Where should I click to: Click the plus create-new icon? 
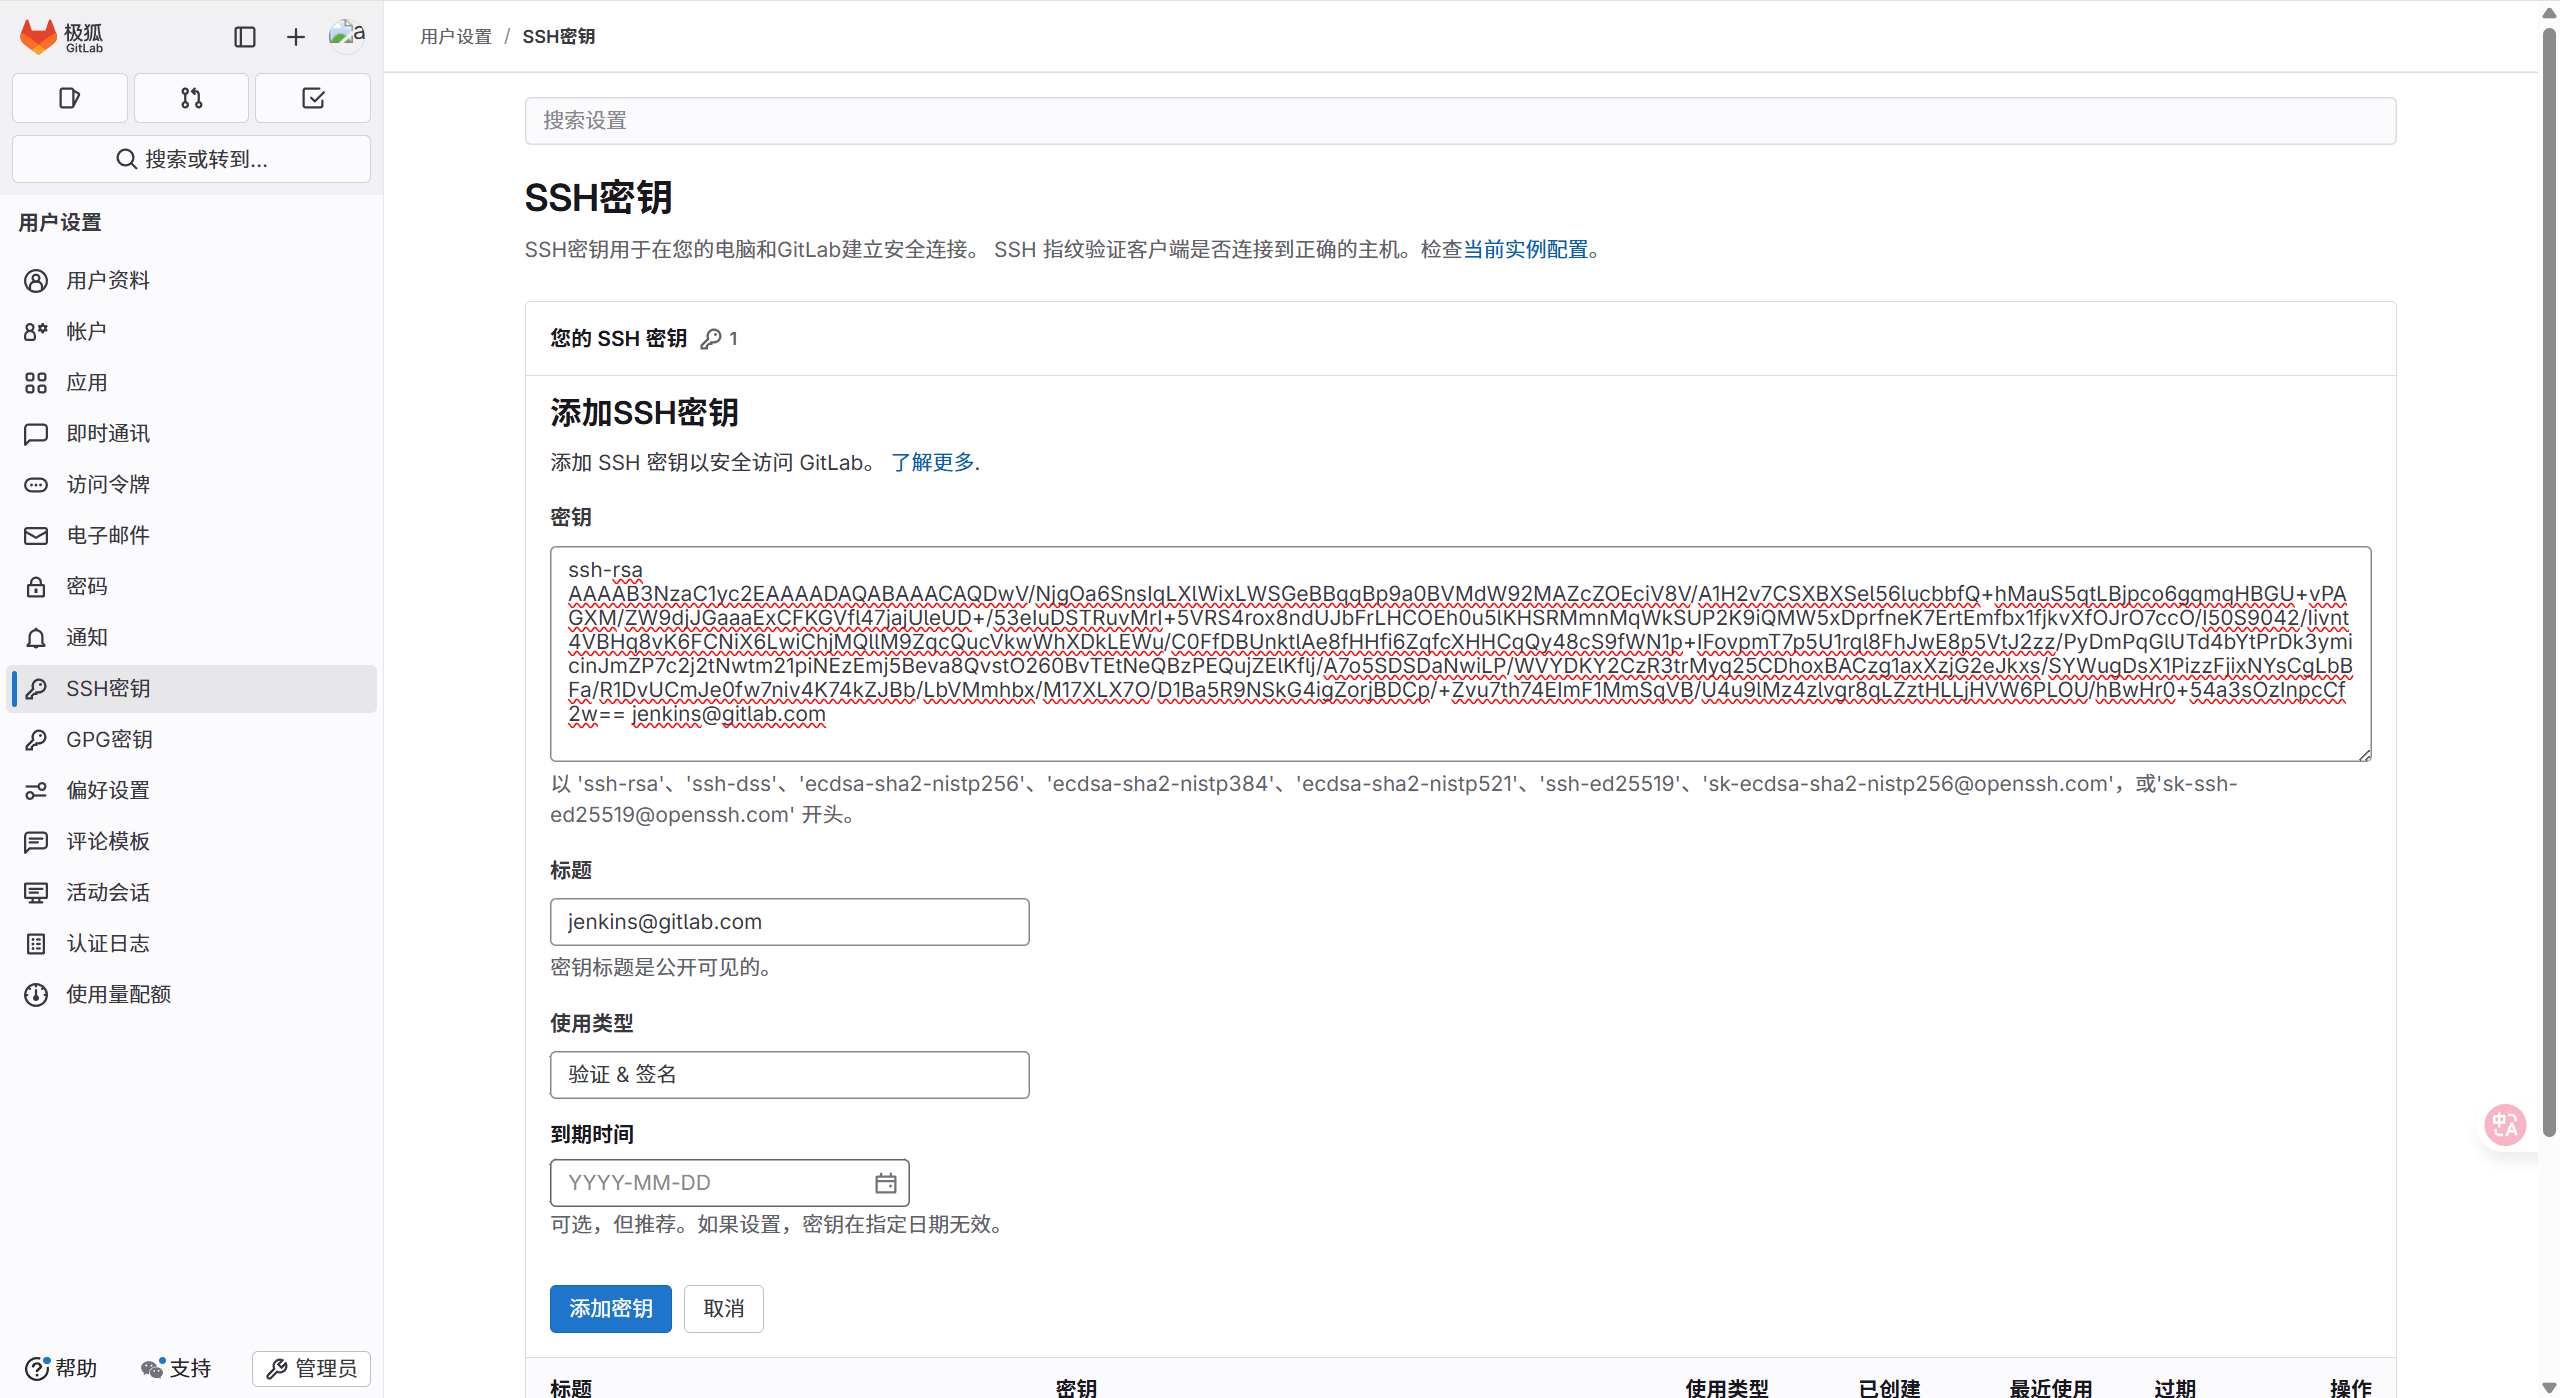[x=296, y=37]
